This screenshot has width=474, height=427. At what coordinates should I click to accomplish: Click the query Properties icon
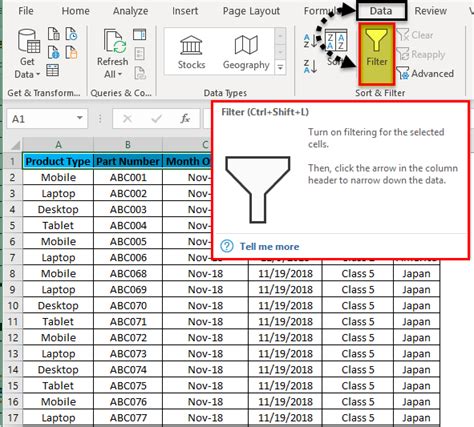[139, 53]
